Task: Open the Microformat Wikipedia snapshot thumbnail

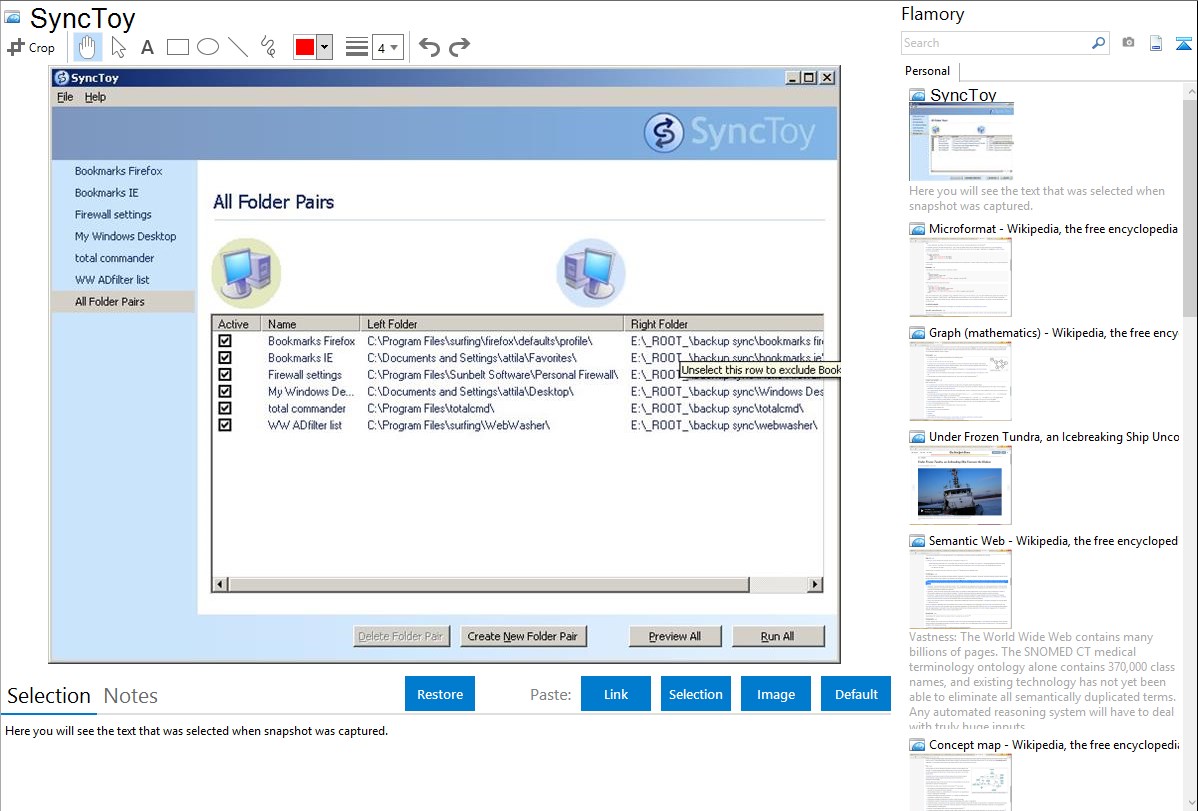Action: 960,277
